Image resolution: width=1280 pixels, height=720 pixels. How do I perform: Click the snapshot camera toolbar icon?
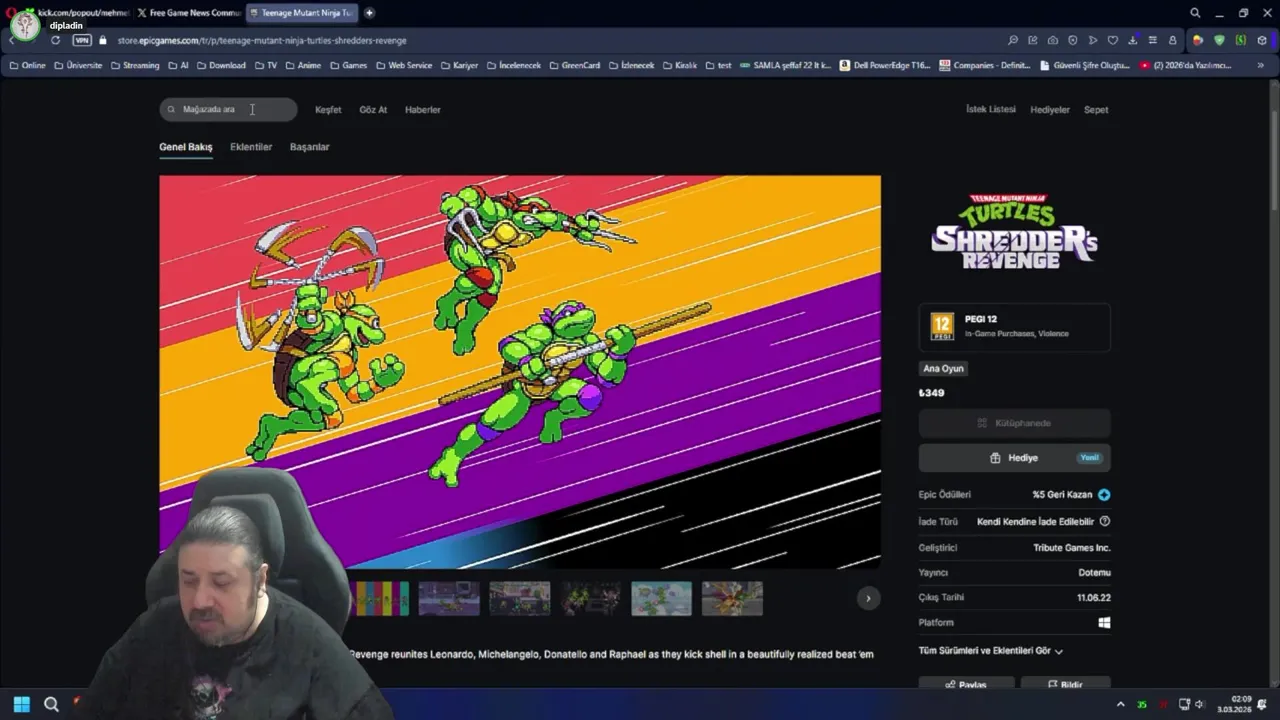(x=1053, y=40)
